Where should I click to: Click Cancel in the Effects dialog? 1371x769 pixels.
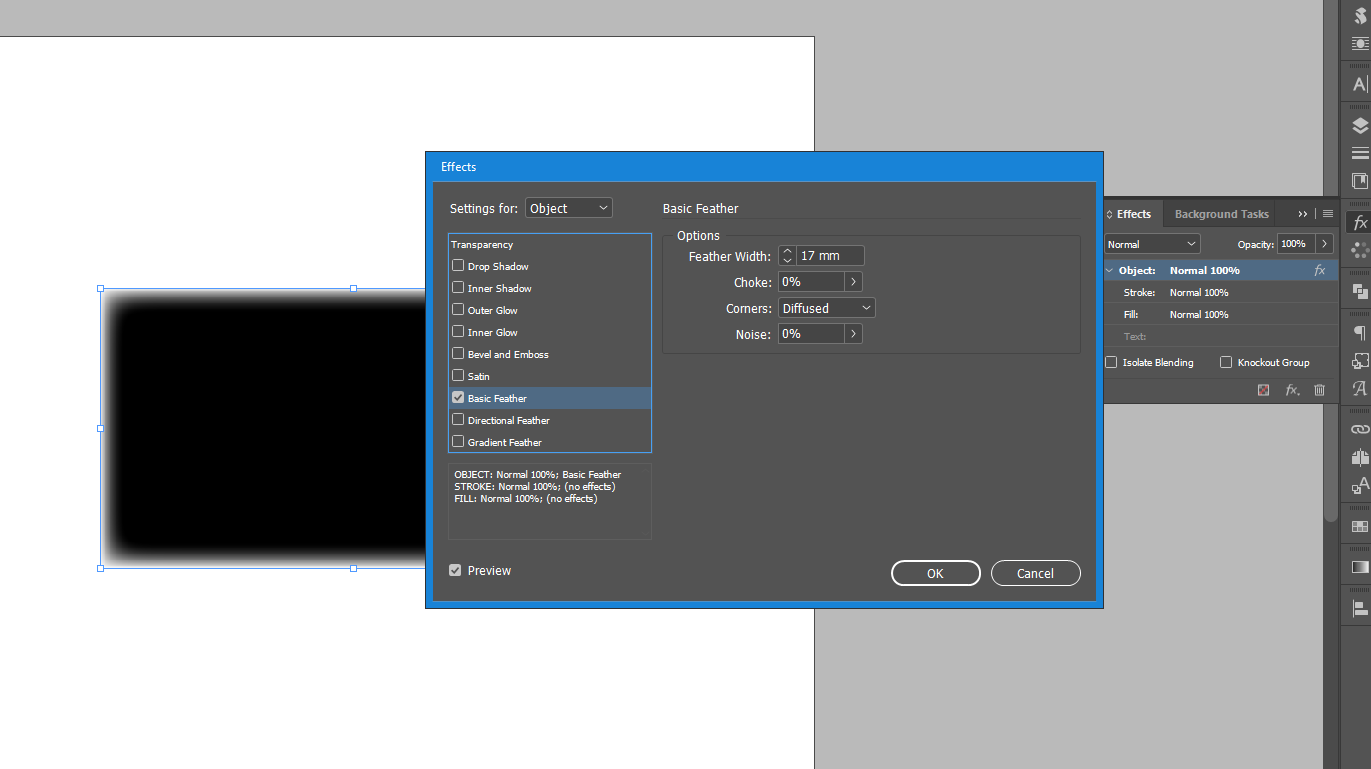click(1035, 573)
